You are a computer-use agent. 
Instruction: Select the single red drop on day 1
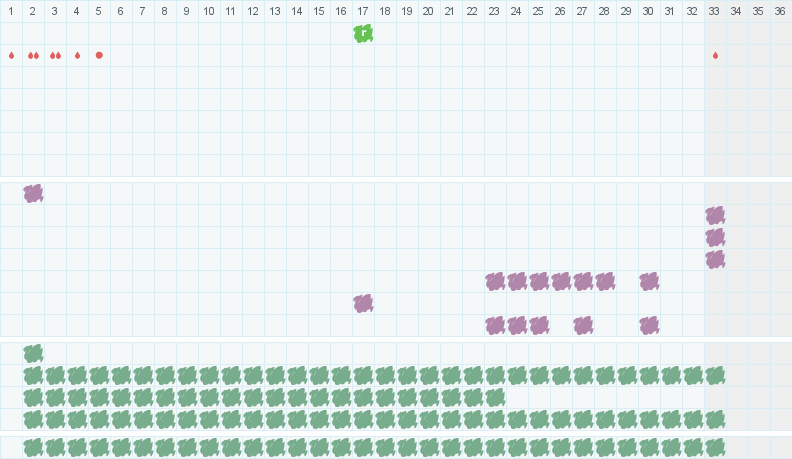click(11, 55)
